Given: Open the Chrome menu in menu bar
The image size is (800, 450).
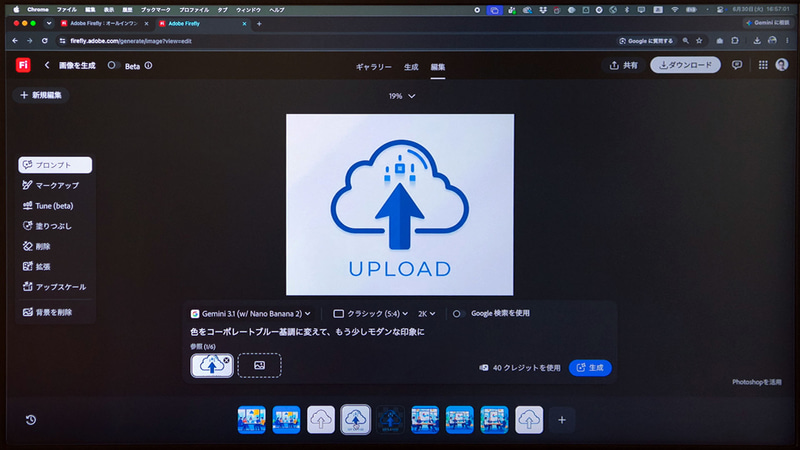Looking at the screenshot, I should point(37,10).
